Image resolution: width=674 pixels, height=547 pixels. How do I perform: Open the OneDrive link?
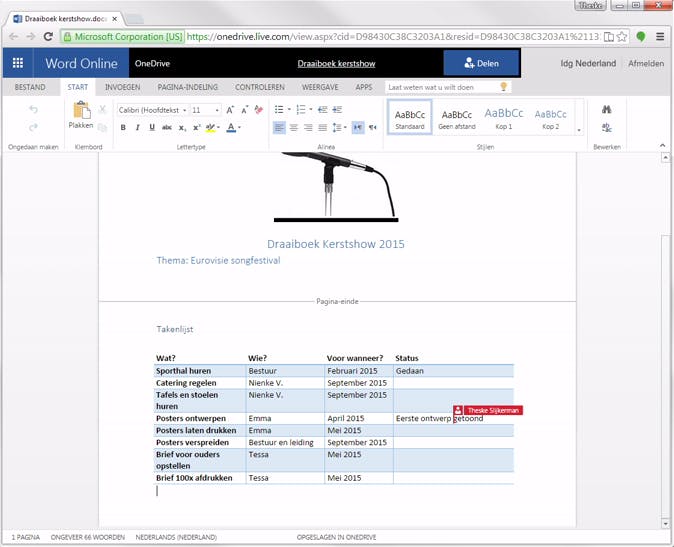click(152, 64)
